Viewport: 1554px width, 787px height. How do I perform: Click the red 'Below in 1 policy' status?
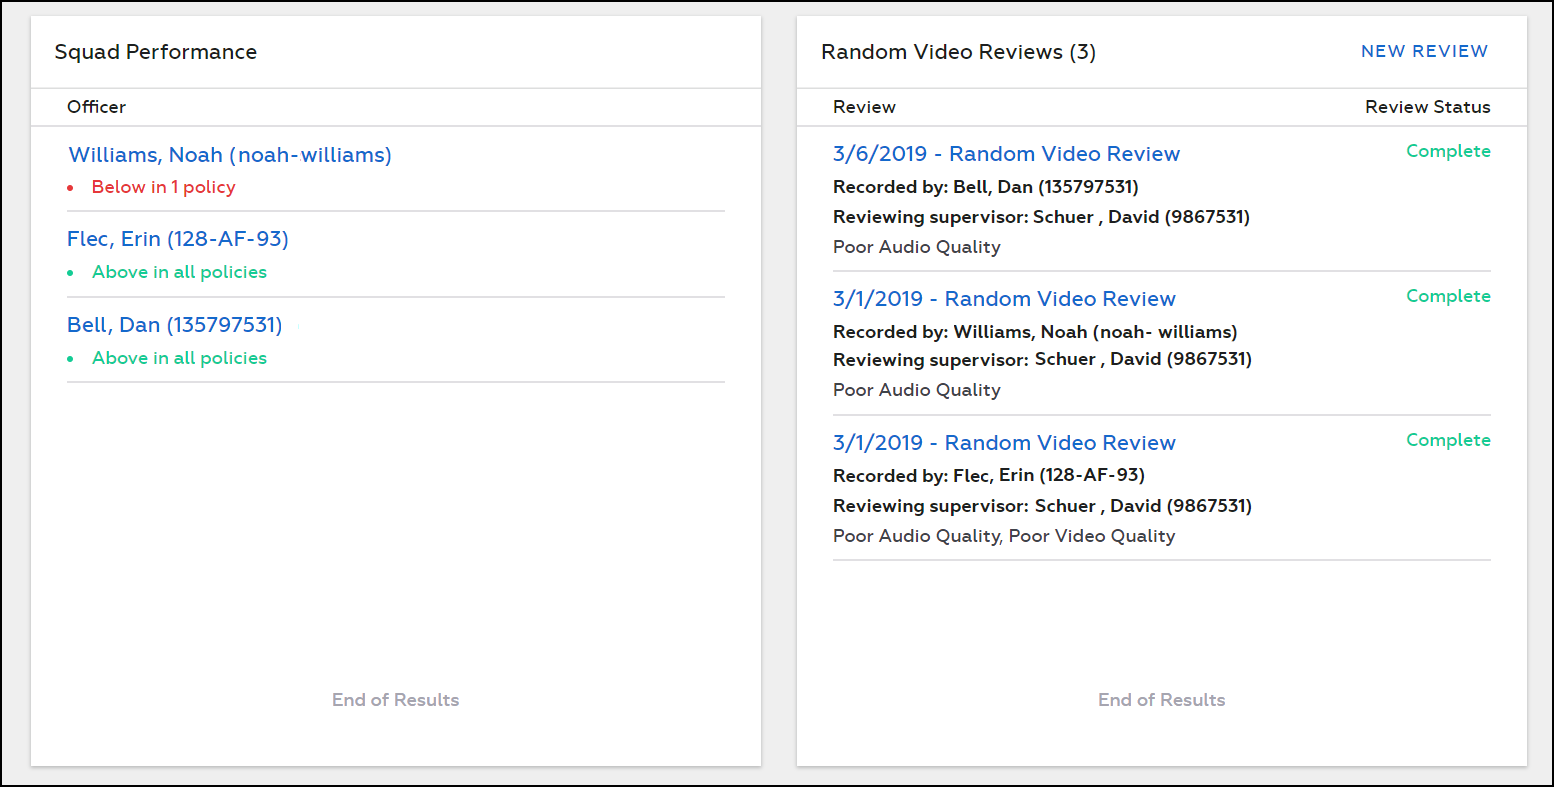point(163,187)
